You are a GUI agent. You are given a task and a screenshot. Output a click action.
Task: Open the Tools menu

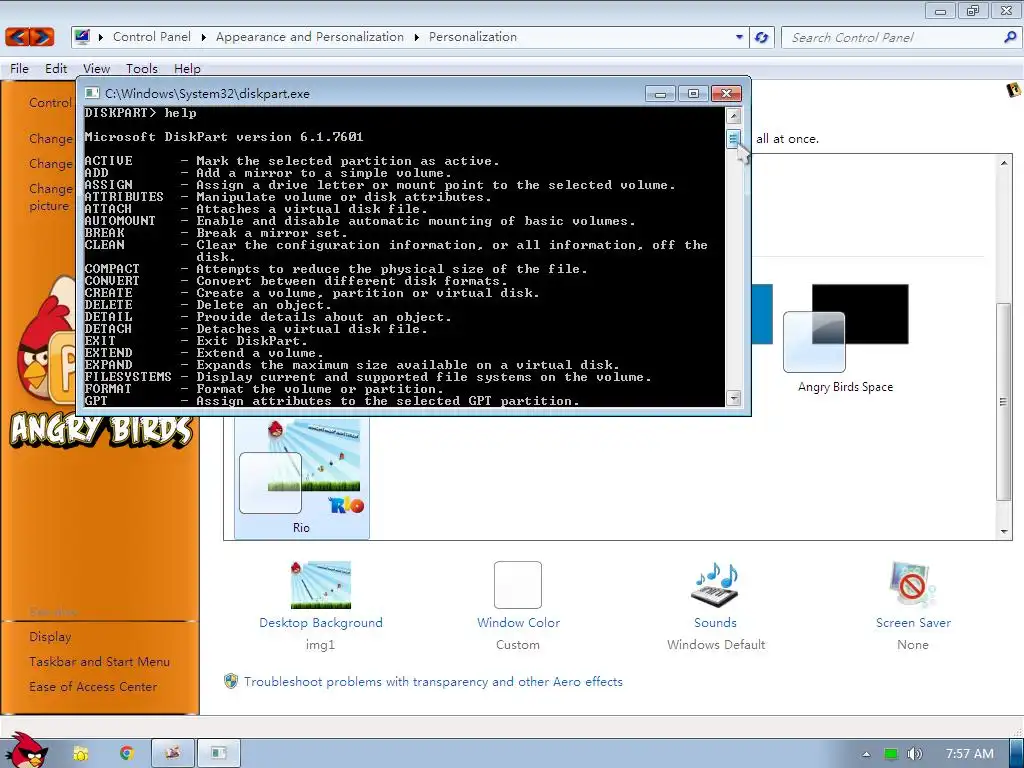142,69
